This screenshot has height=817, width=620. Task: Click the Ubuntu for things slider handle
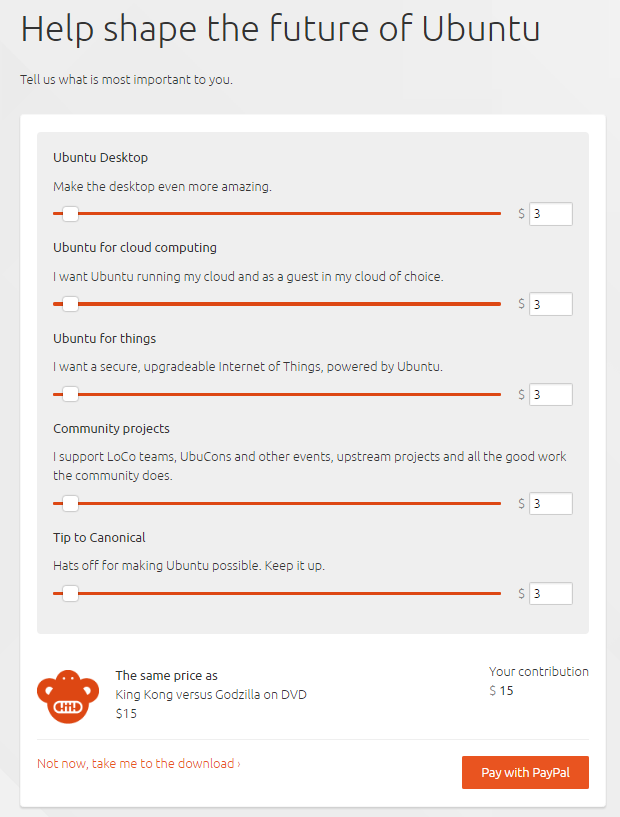point(70,394)
